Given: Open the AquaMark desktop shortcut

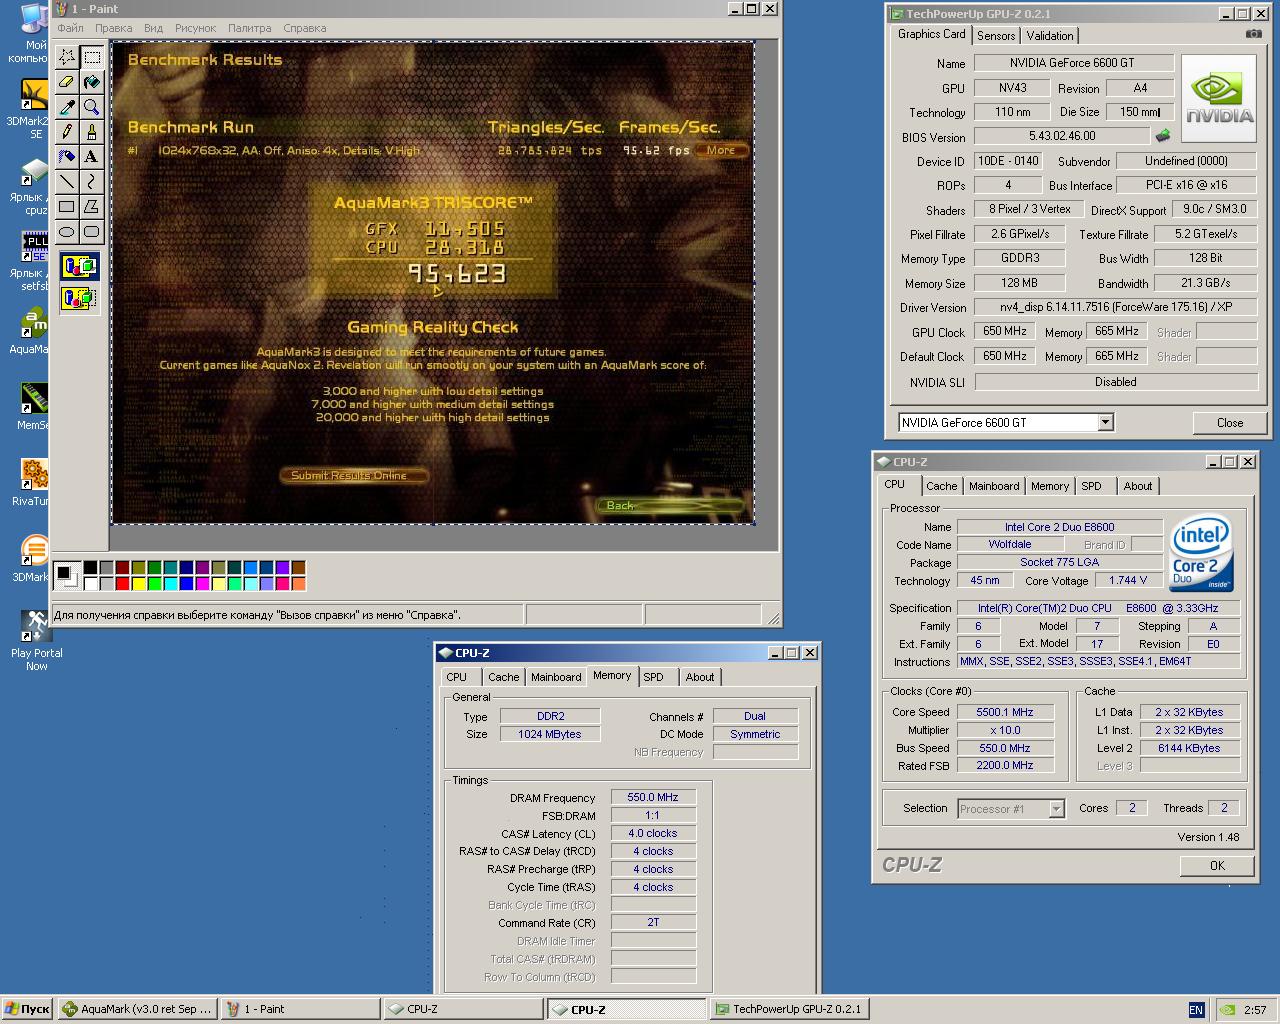Looking at the screenshot, I should point(34,332).
